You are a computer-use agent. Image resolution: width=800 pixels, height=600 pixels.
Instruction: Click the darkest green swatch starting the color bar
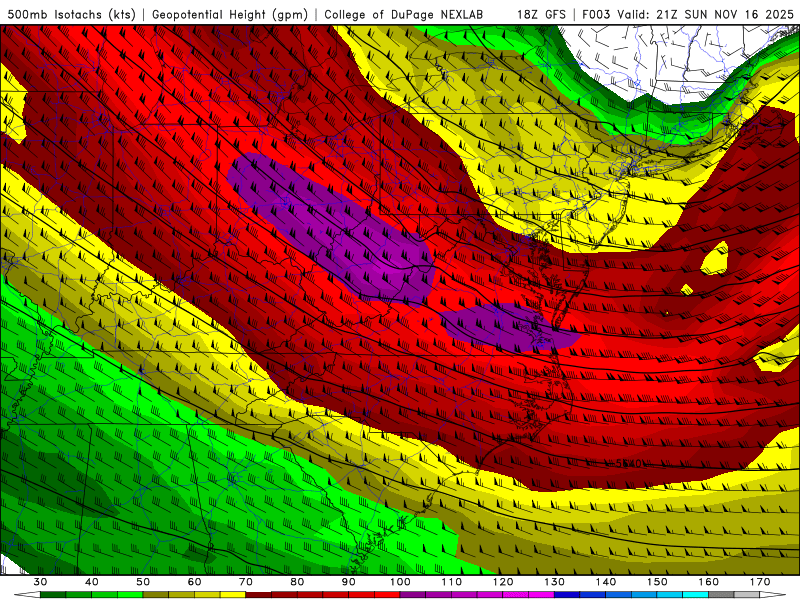pos(53,594)
